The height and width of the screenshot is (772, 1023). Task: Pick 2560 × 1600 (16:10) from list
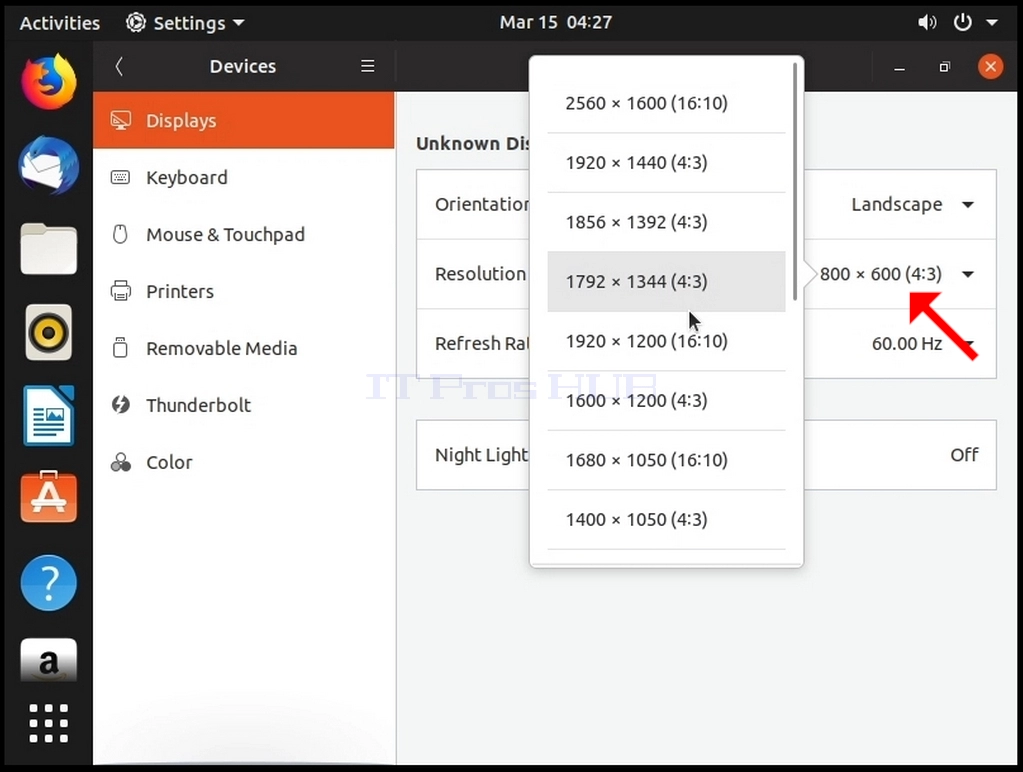[666, 103]
